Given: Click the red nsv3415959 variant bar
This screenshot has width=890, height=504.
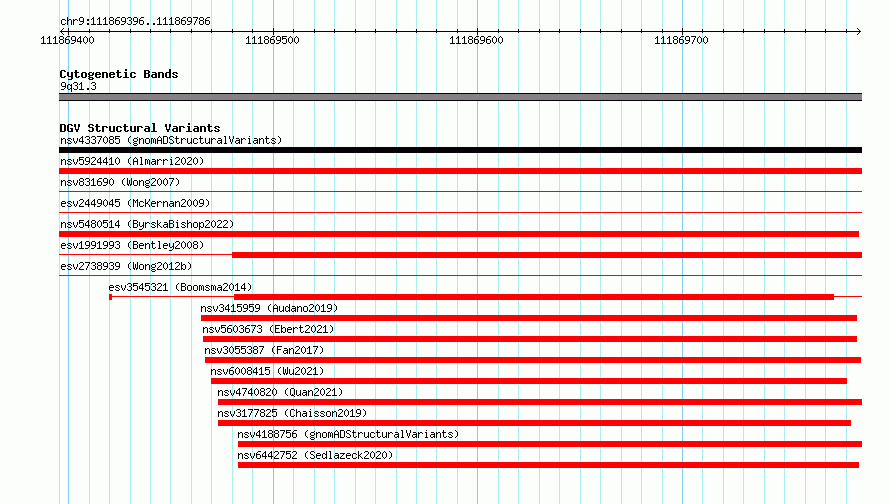Looking at the screenshot, I should point(528,318).
